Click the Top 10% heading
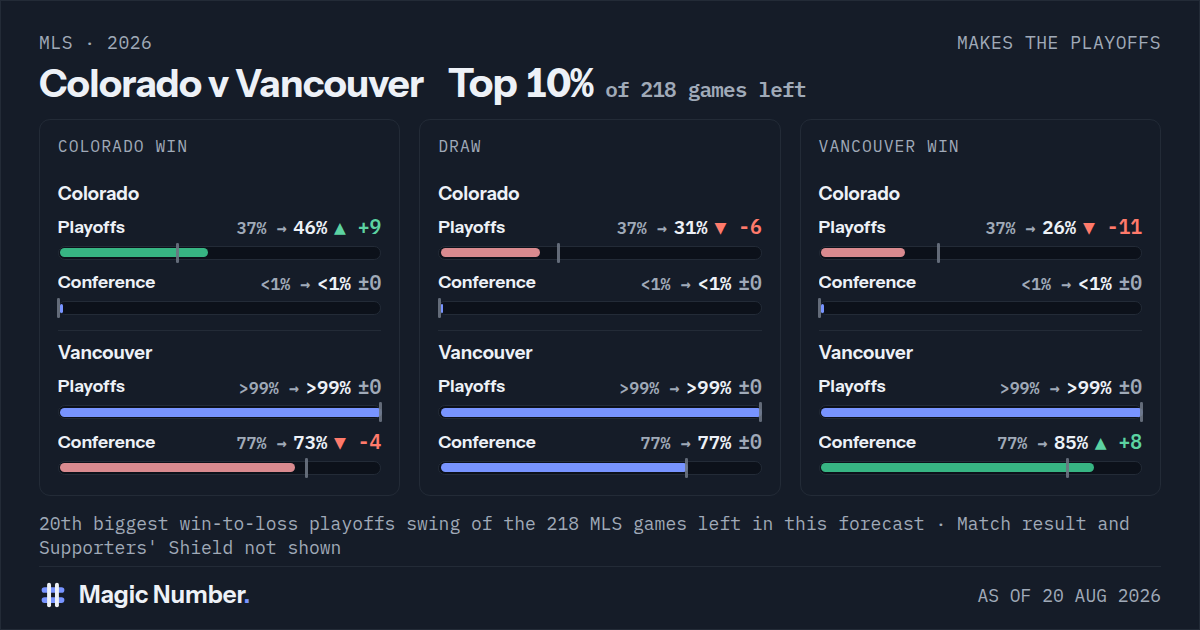The image size is (1200, 630). click(x=521, y=84)
